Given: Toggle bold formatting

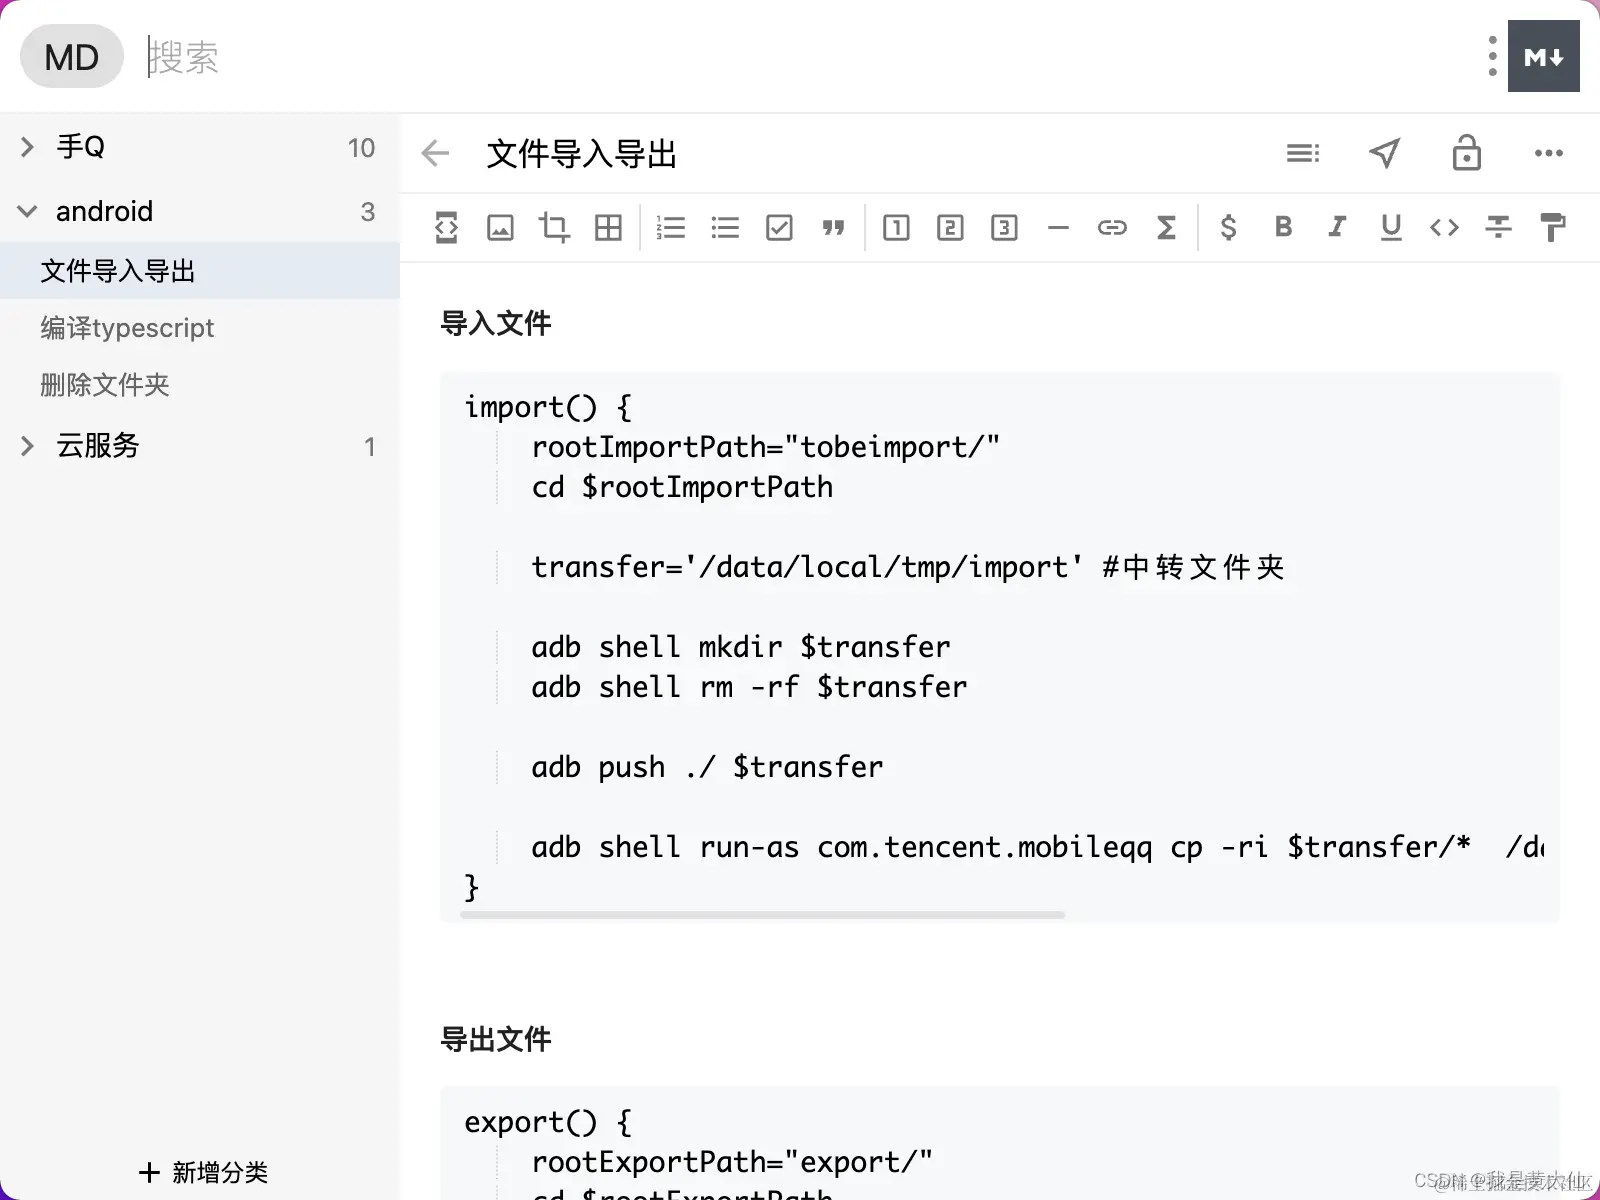Looking at the screenshot, I should pyautogui.click(x=1283, y=227).
